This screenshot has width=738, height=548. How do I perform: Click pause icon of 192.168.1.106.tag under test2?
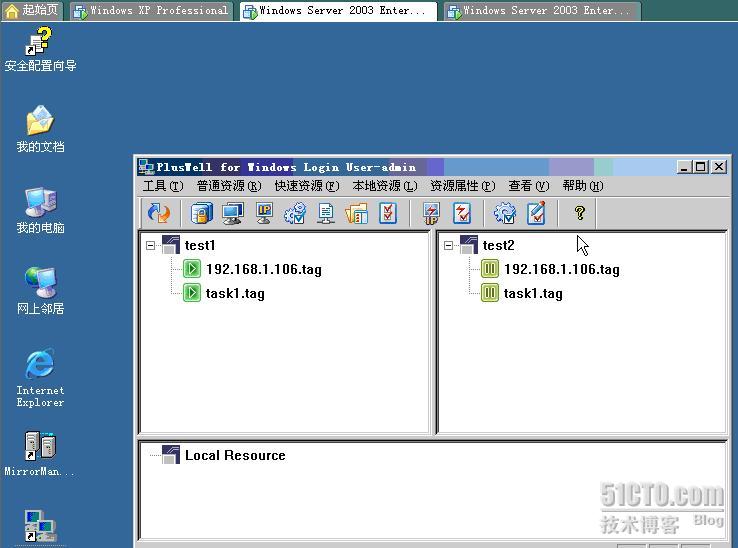490,269
